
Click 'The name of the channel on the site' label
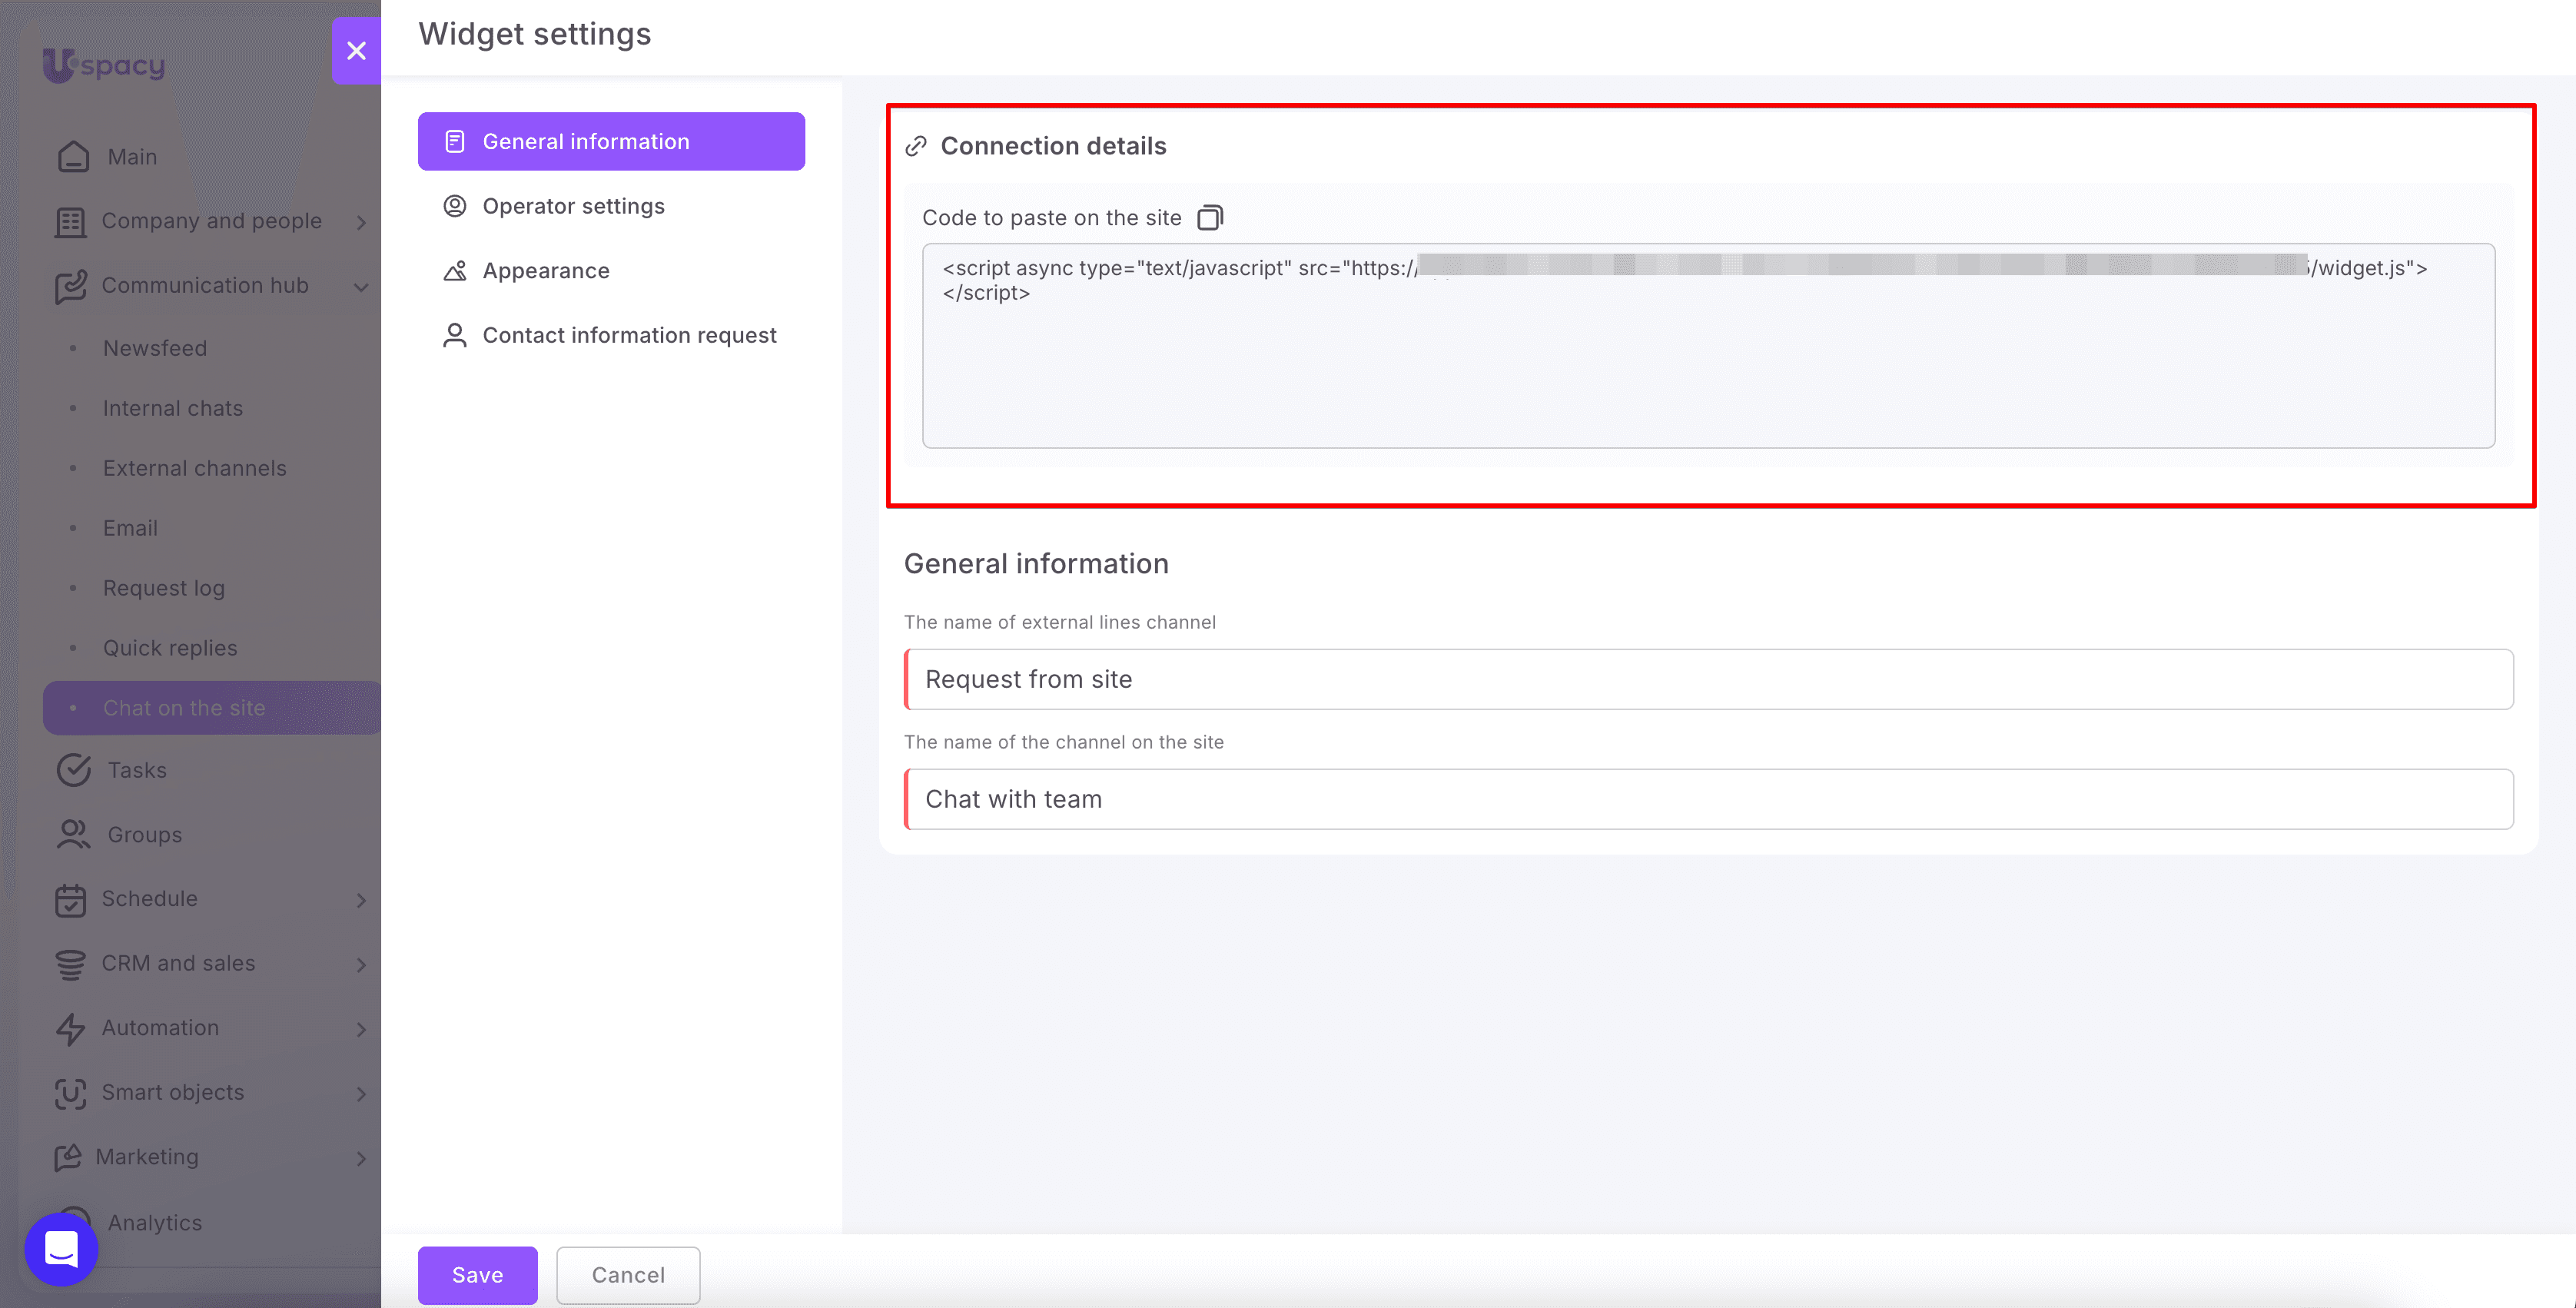tap(1064, 742)
